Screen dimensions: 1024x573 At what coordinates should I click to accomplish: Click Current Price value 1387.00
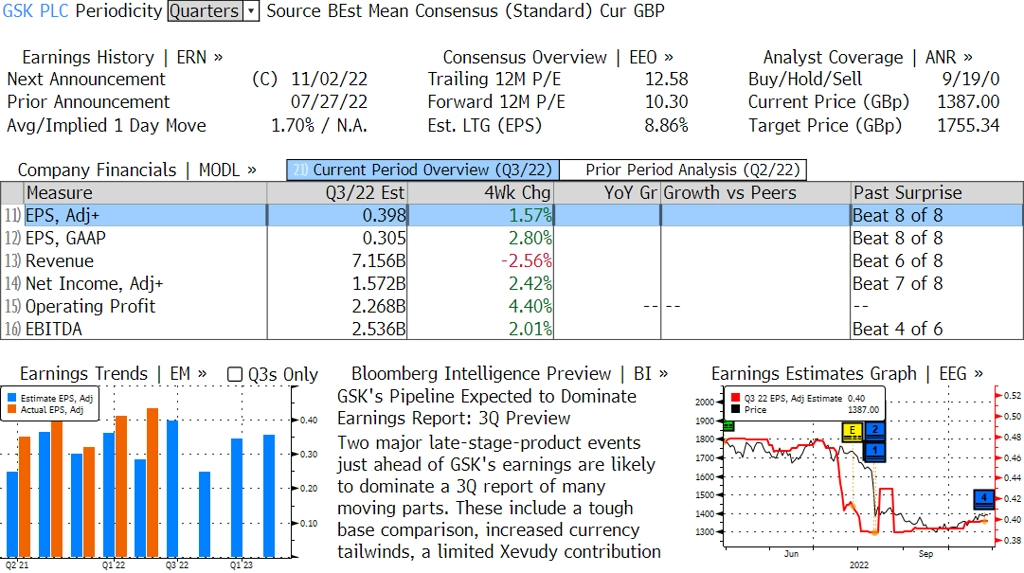click(x=968, y=102)
